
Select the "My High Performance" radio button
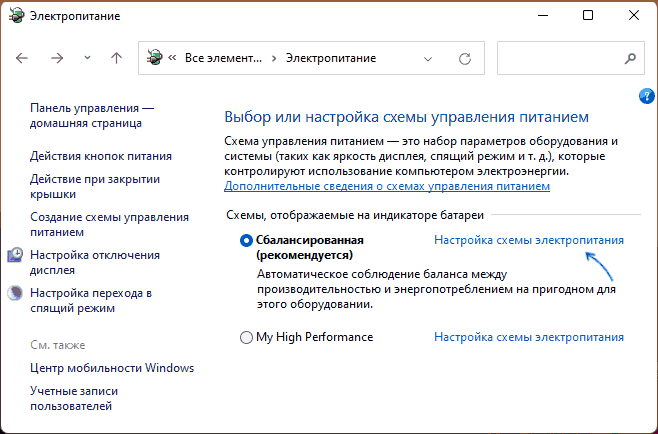point(246,337)
